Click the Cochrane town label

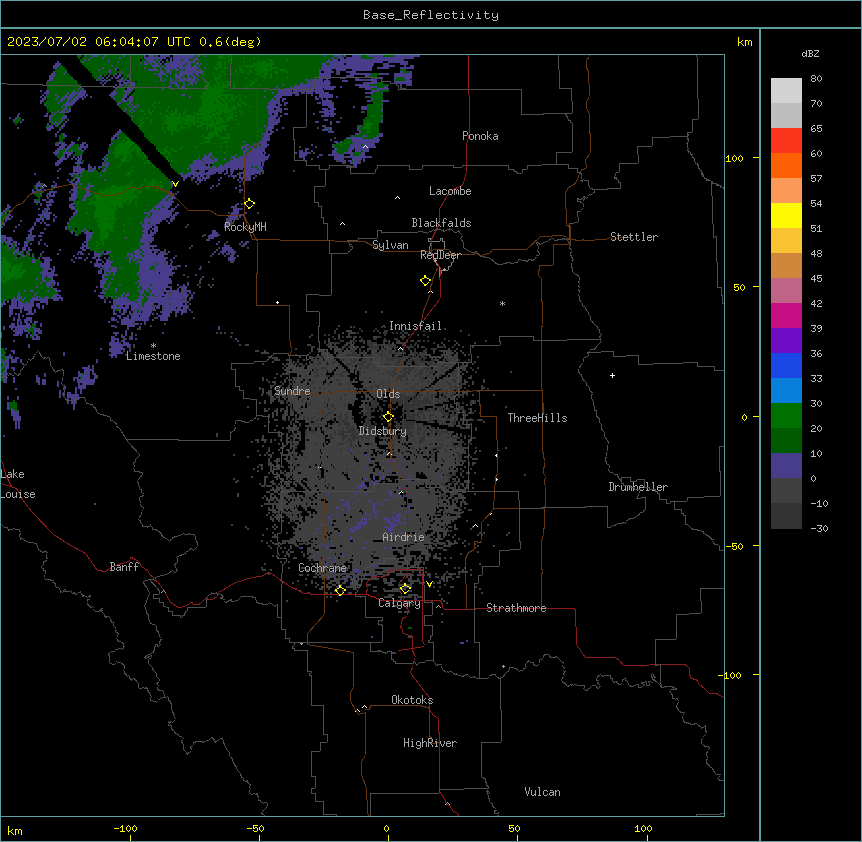click(x=322, y=568)
